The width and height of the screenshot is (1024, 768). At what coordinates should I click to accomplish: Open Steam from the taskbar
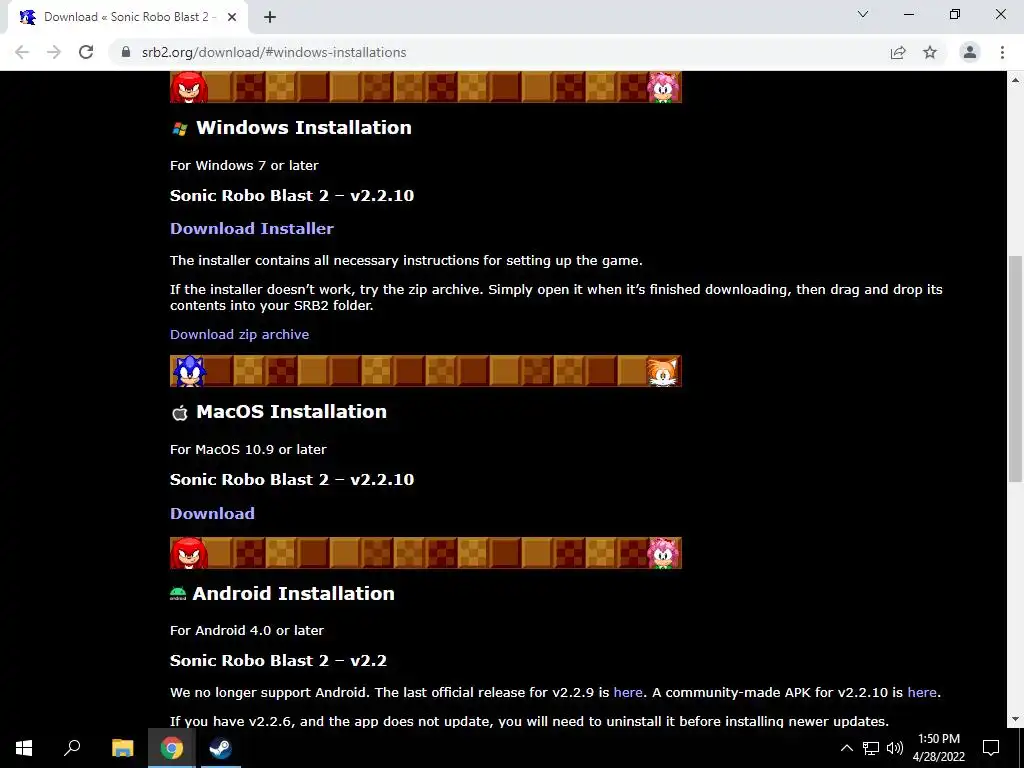tap(220, 748)
